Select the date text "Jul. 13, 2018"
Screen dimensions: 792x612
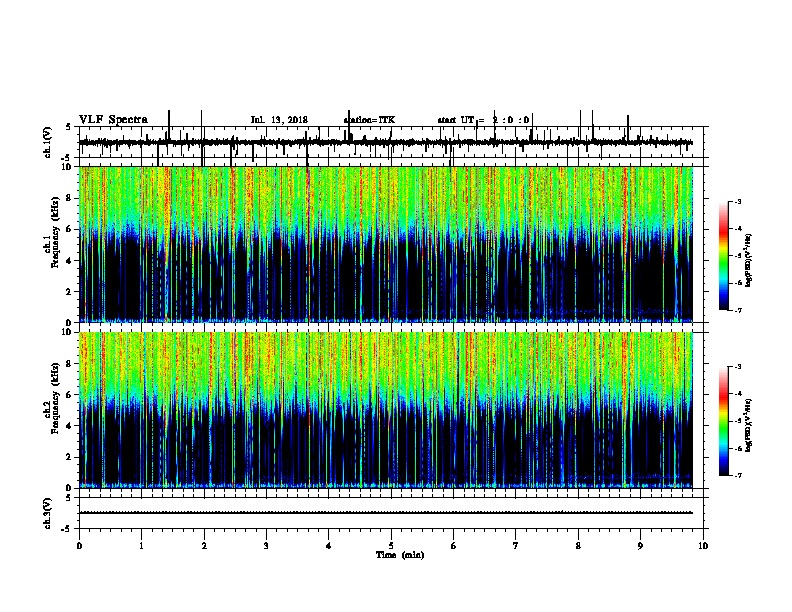279,120
